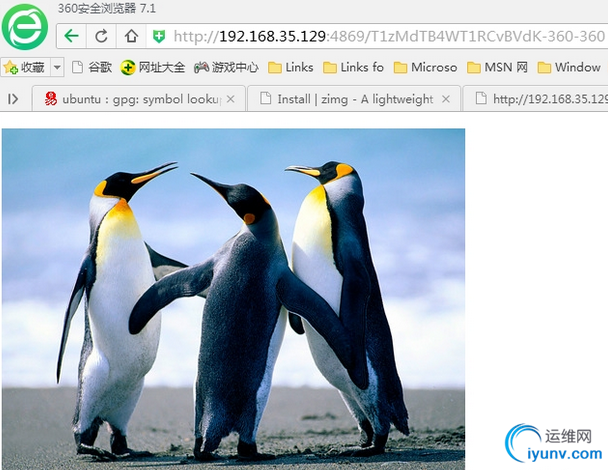Go back with the green arrow button
Viewport: 608px width, 470px height.
(x=72, y=36)
